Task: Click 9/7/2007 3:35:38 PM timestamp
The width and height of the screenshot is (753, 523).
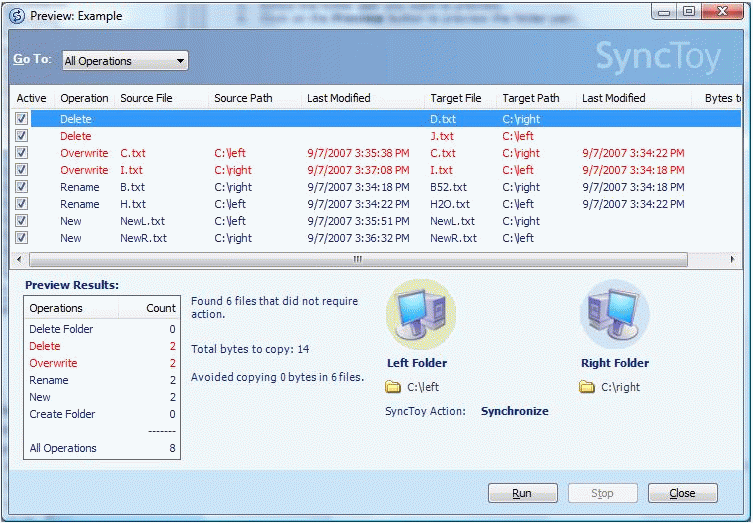Action: coord(358,153)
